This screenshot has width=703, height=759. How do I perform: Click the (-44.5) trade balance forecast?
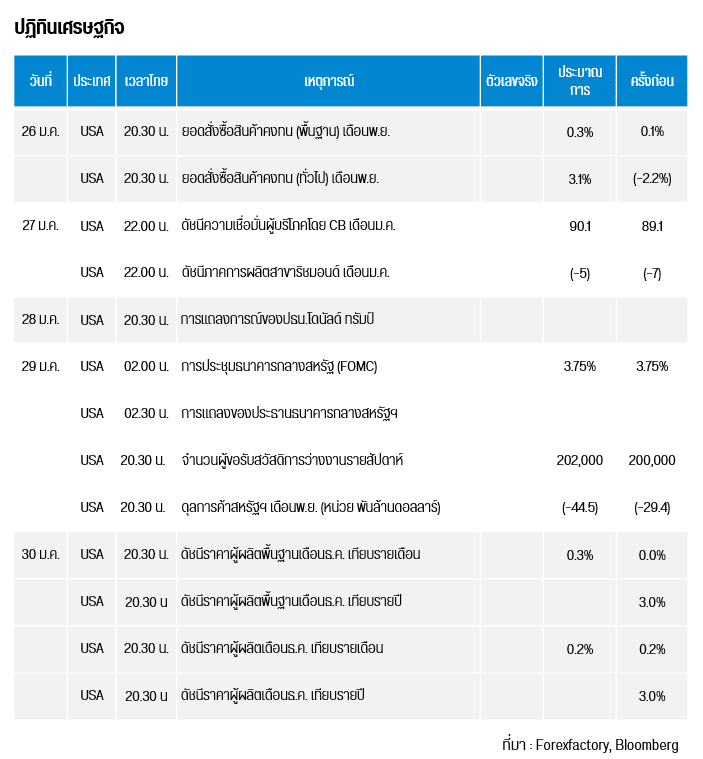[579, 507]
